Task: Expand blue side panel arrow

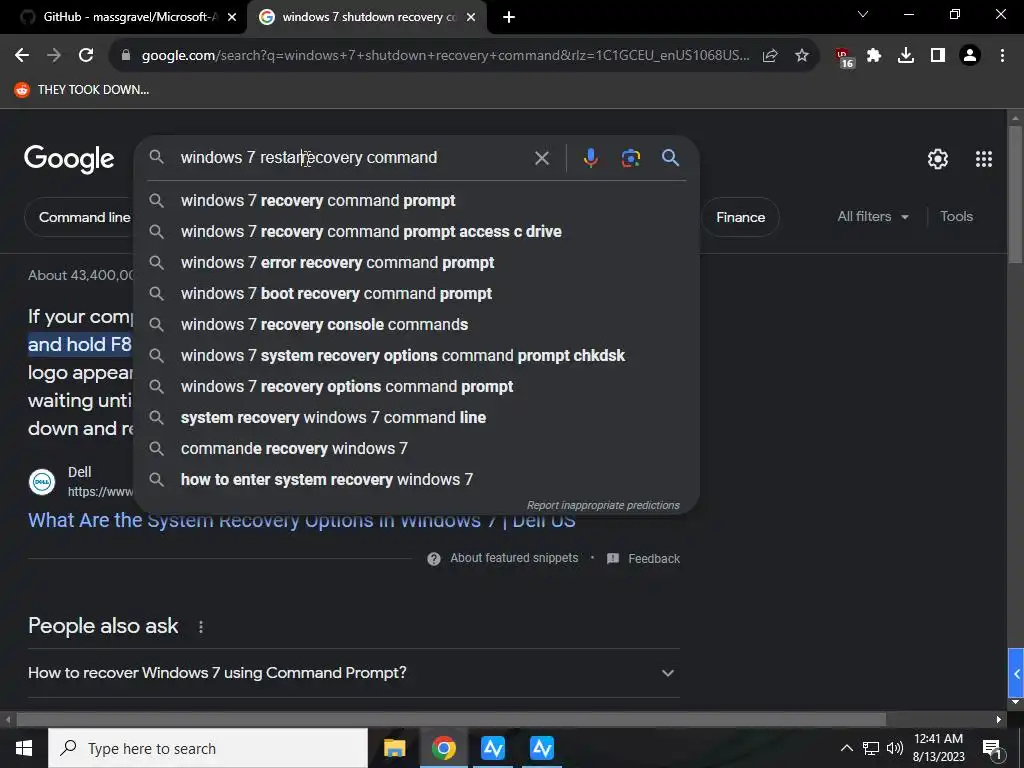Action: pos(1016,673)
